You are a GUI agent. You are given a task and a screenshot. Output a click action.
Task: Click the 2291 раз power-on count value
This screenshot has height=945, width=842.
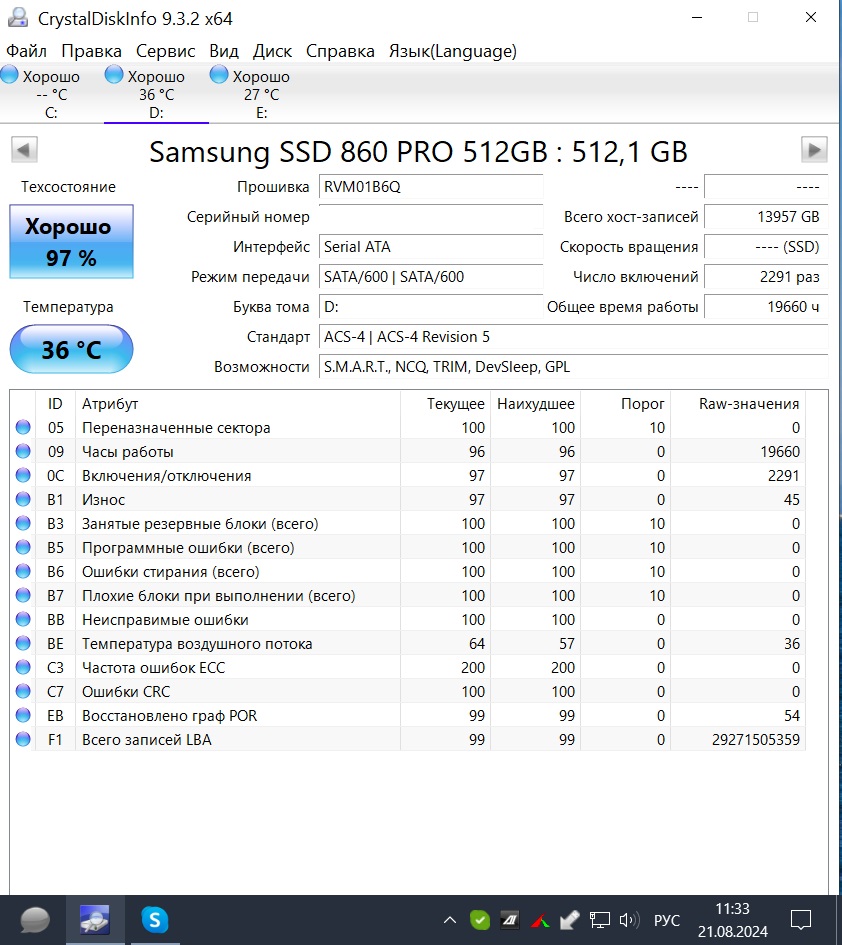tap(766, 277)
